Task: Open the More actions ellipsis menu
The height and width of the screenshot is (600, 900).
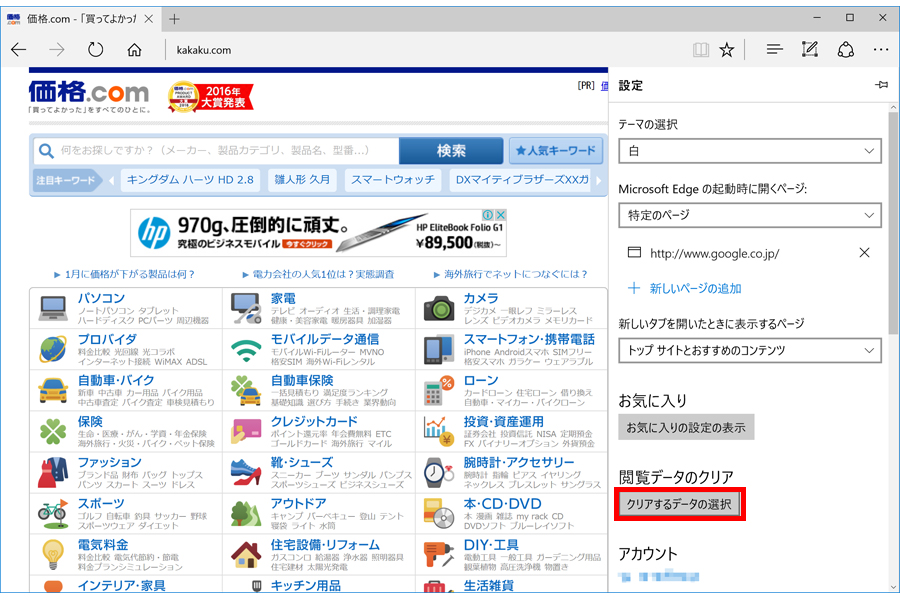Action: click(x=880, y=50)
